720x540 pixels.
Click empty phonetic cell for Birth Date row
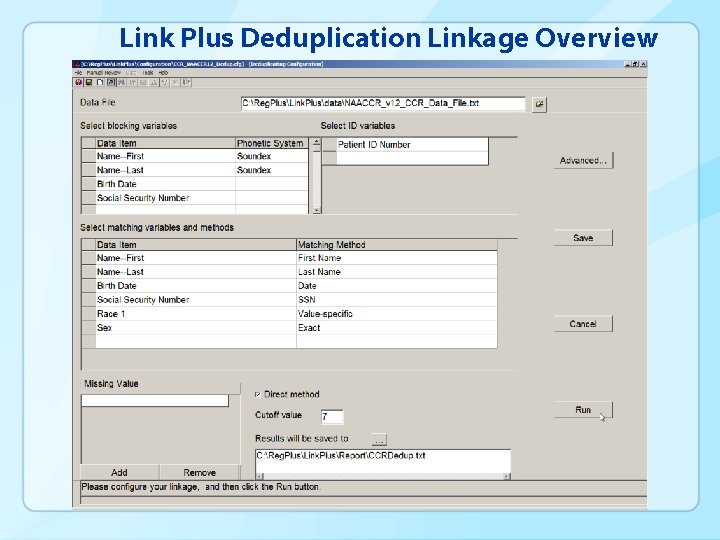272,184
